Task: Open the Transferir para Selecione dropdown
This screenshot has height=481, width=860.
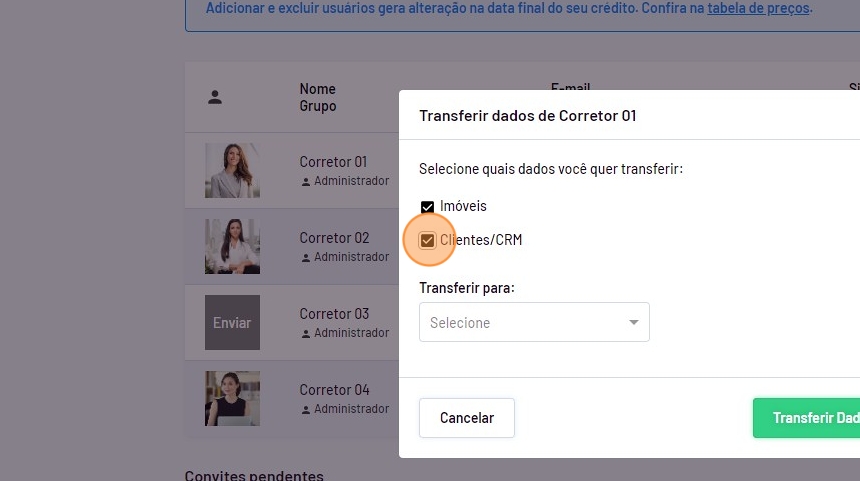Action: [534, 323]
